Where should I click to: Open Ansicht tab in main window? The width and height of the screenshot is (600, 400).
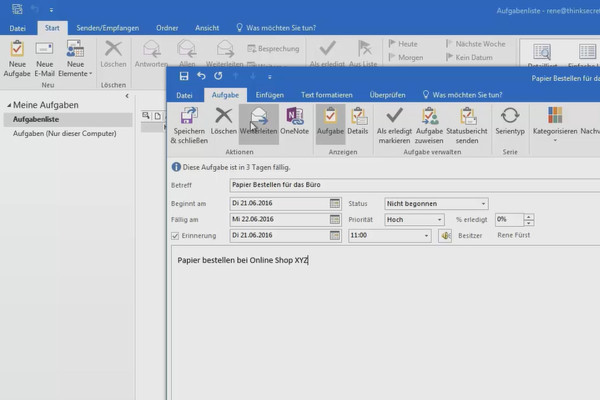[207, 28]
